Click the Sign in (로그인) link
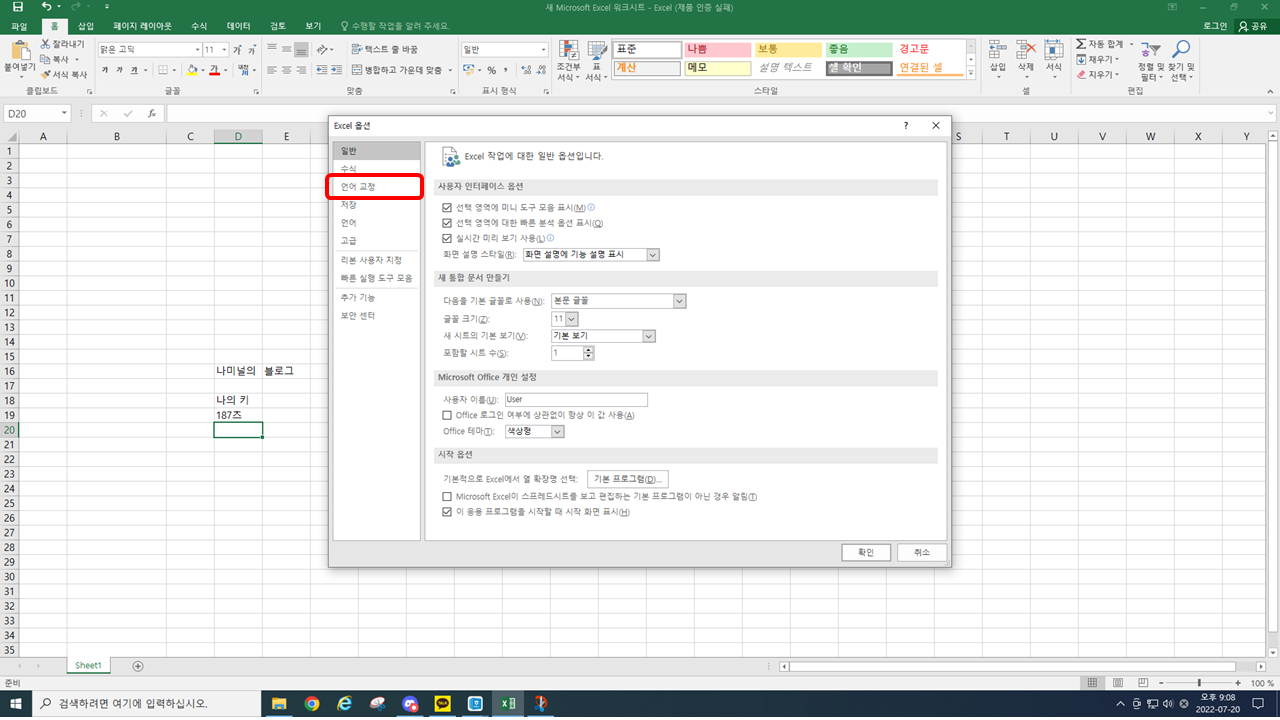This screenshot has height=720, width=1280. click(x=1215, y=26)
